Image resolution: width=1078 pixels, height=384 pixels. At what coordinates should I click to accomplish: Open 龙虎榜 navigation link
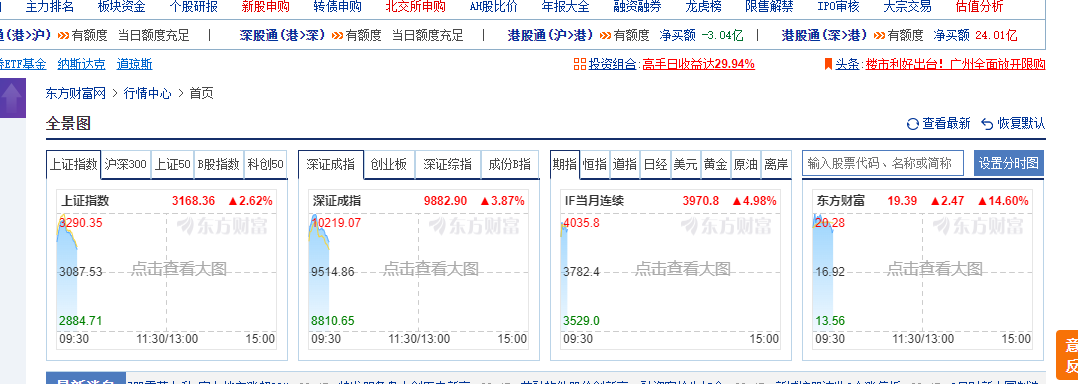click(x=704, y=8)
